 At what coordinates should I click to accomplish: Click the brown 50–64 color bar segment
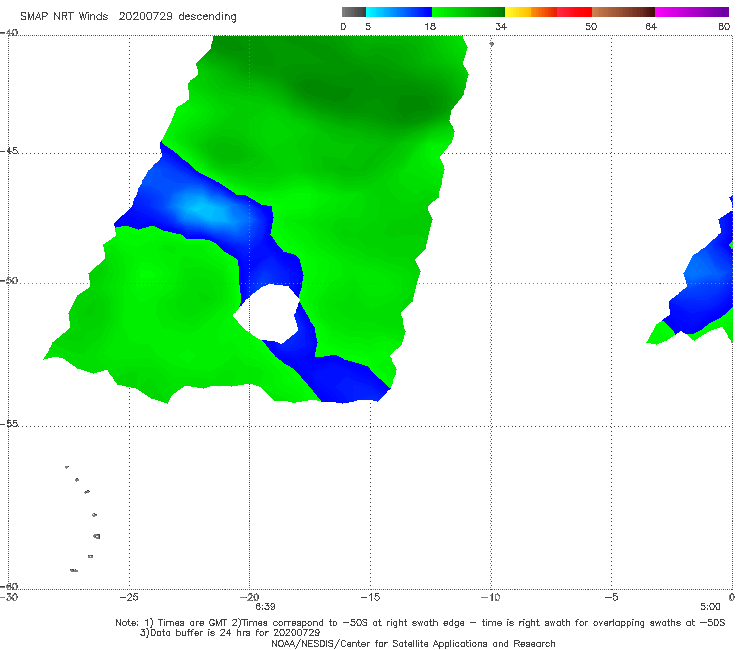tap(623, 12)
